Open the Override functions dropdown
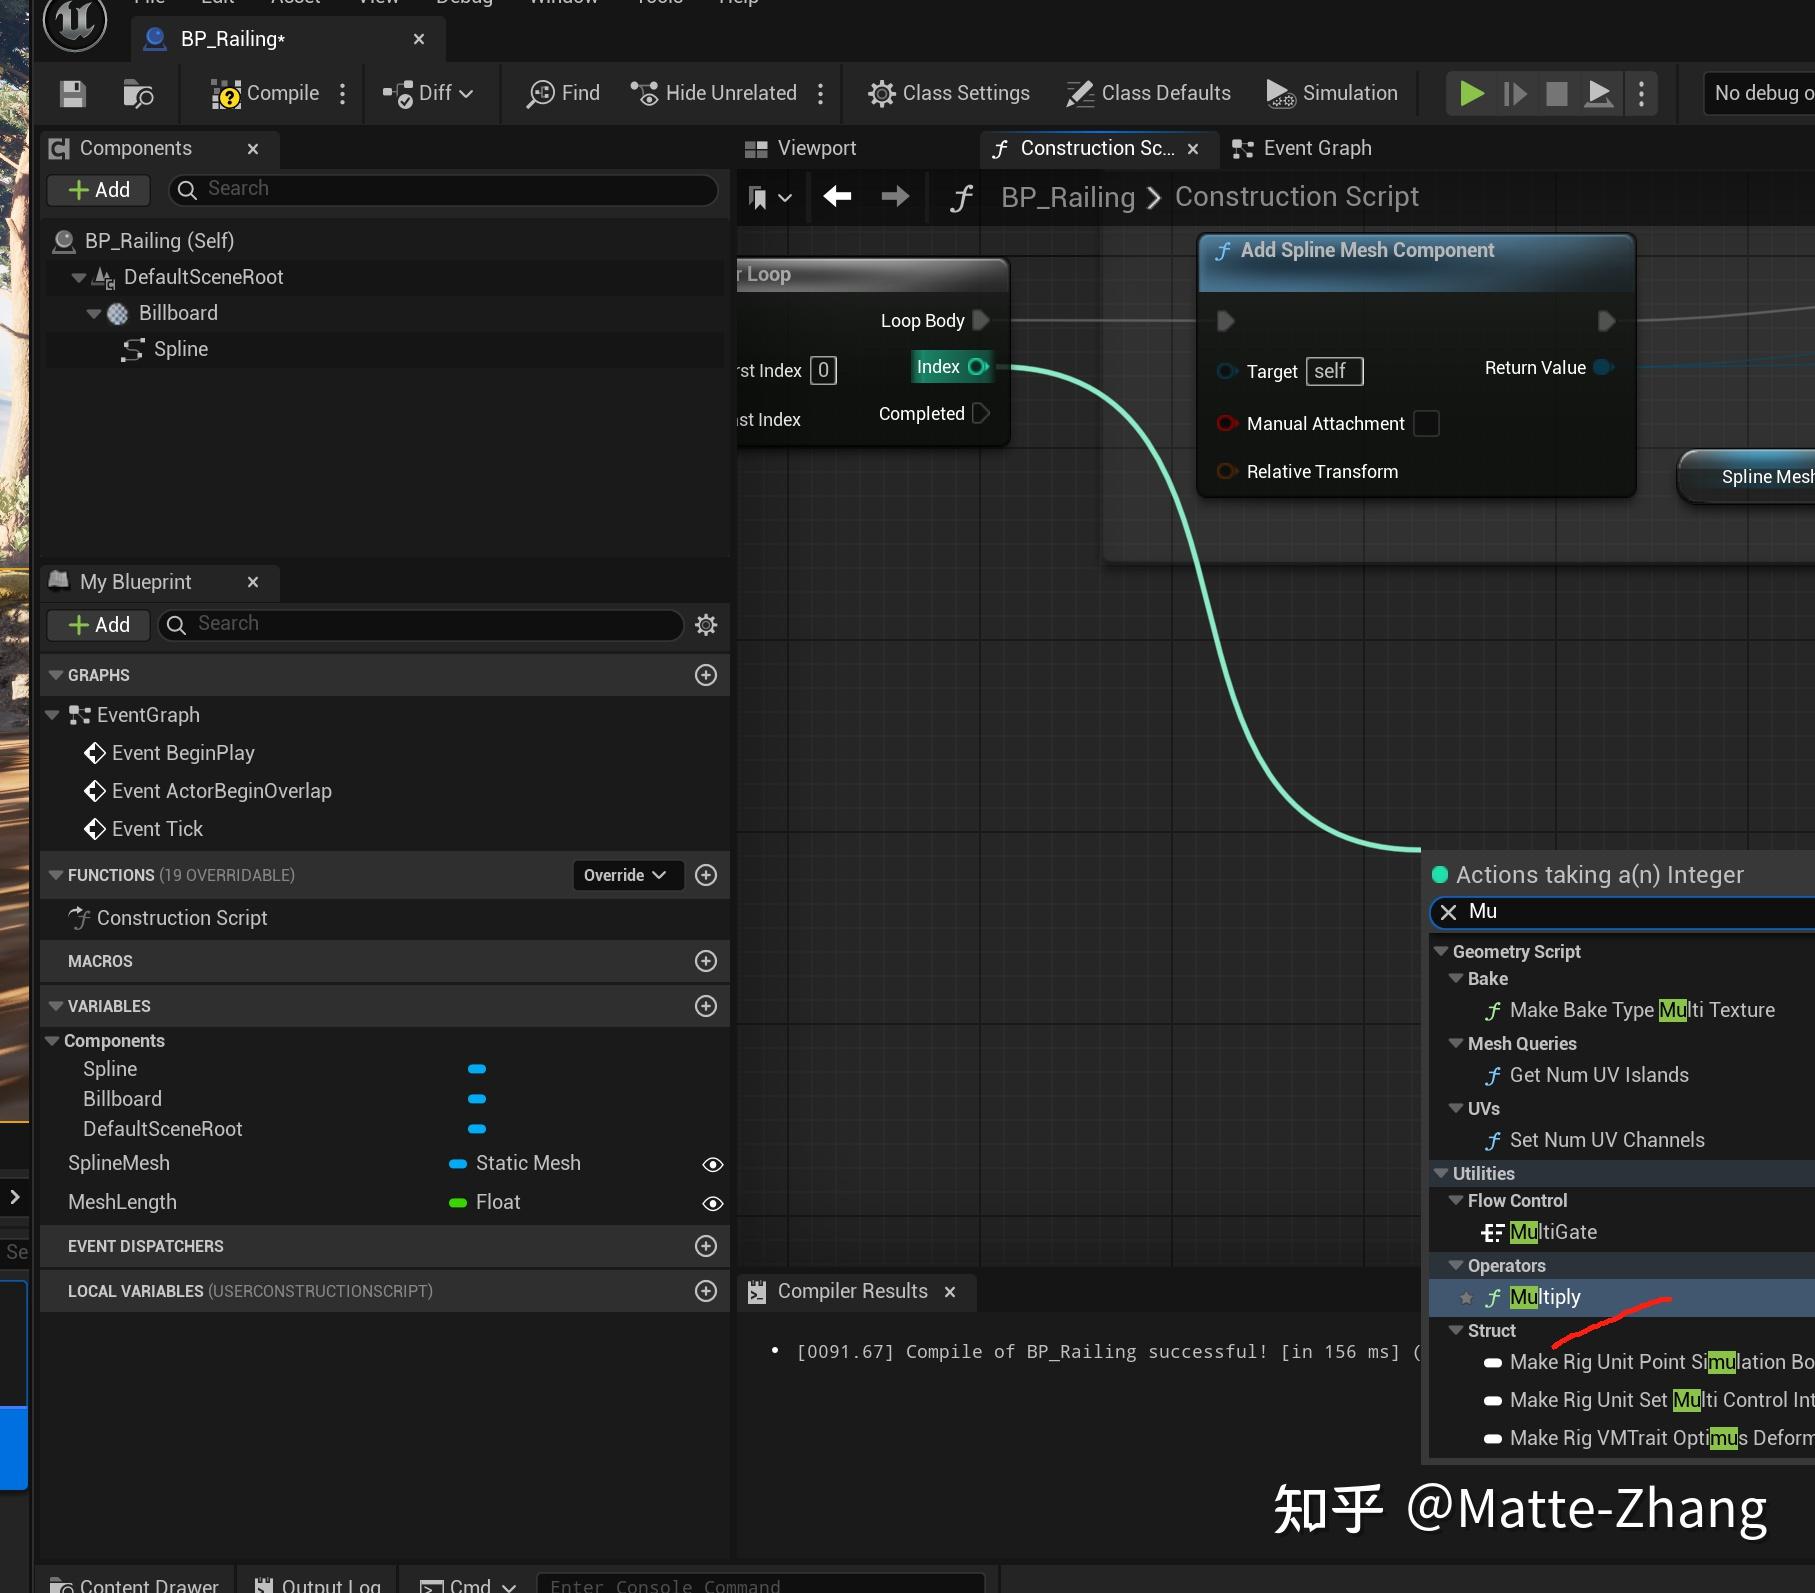 pyautogui.click(x=625, y=875)
